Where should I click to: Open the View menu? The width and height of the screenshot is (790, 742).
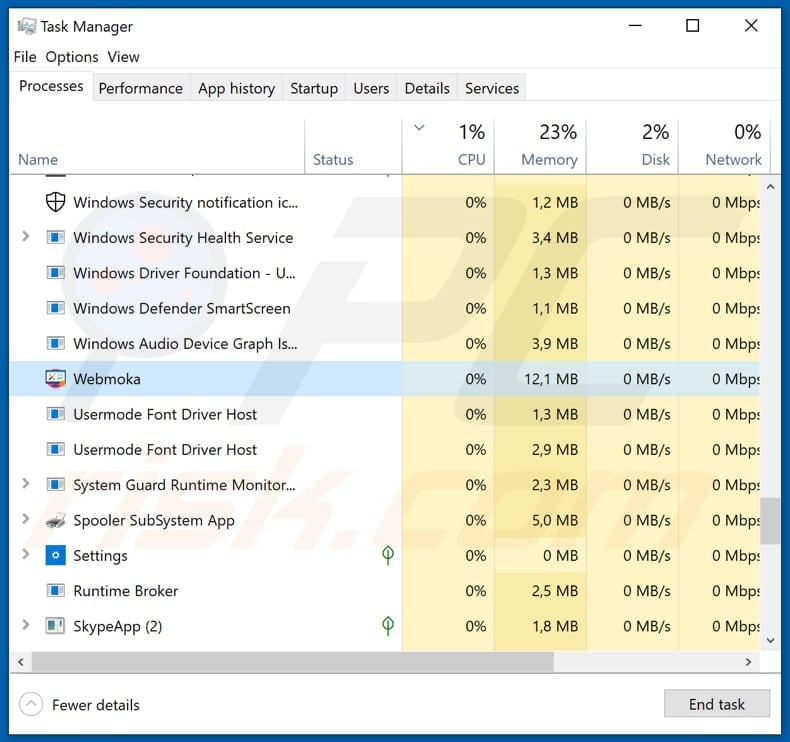point(123,57)
